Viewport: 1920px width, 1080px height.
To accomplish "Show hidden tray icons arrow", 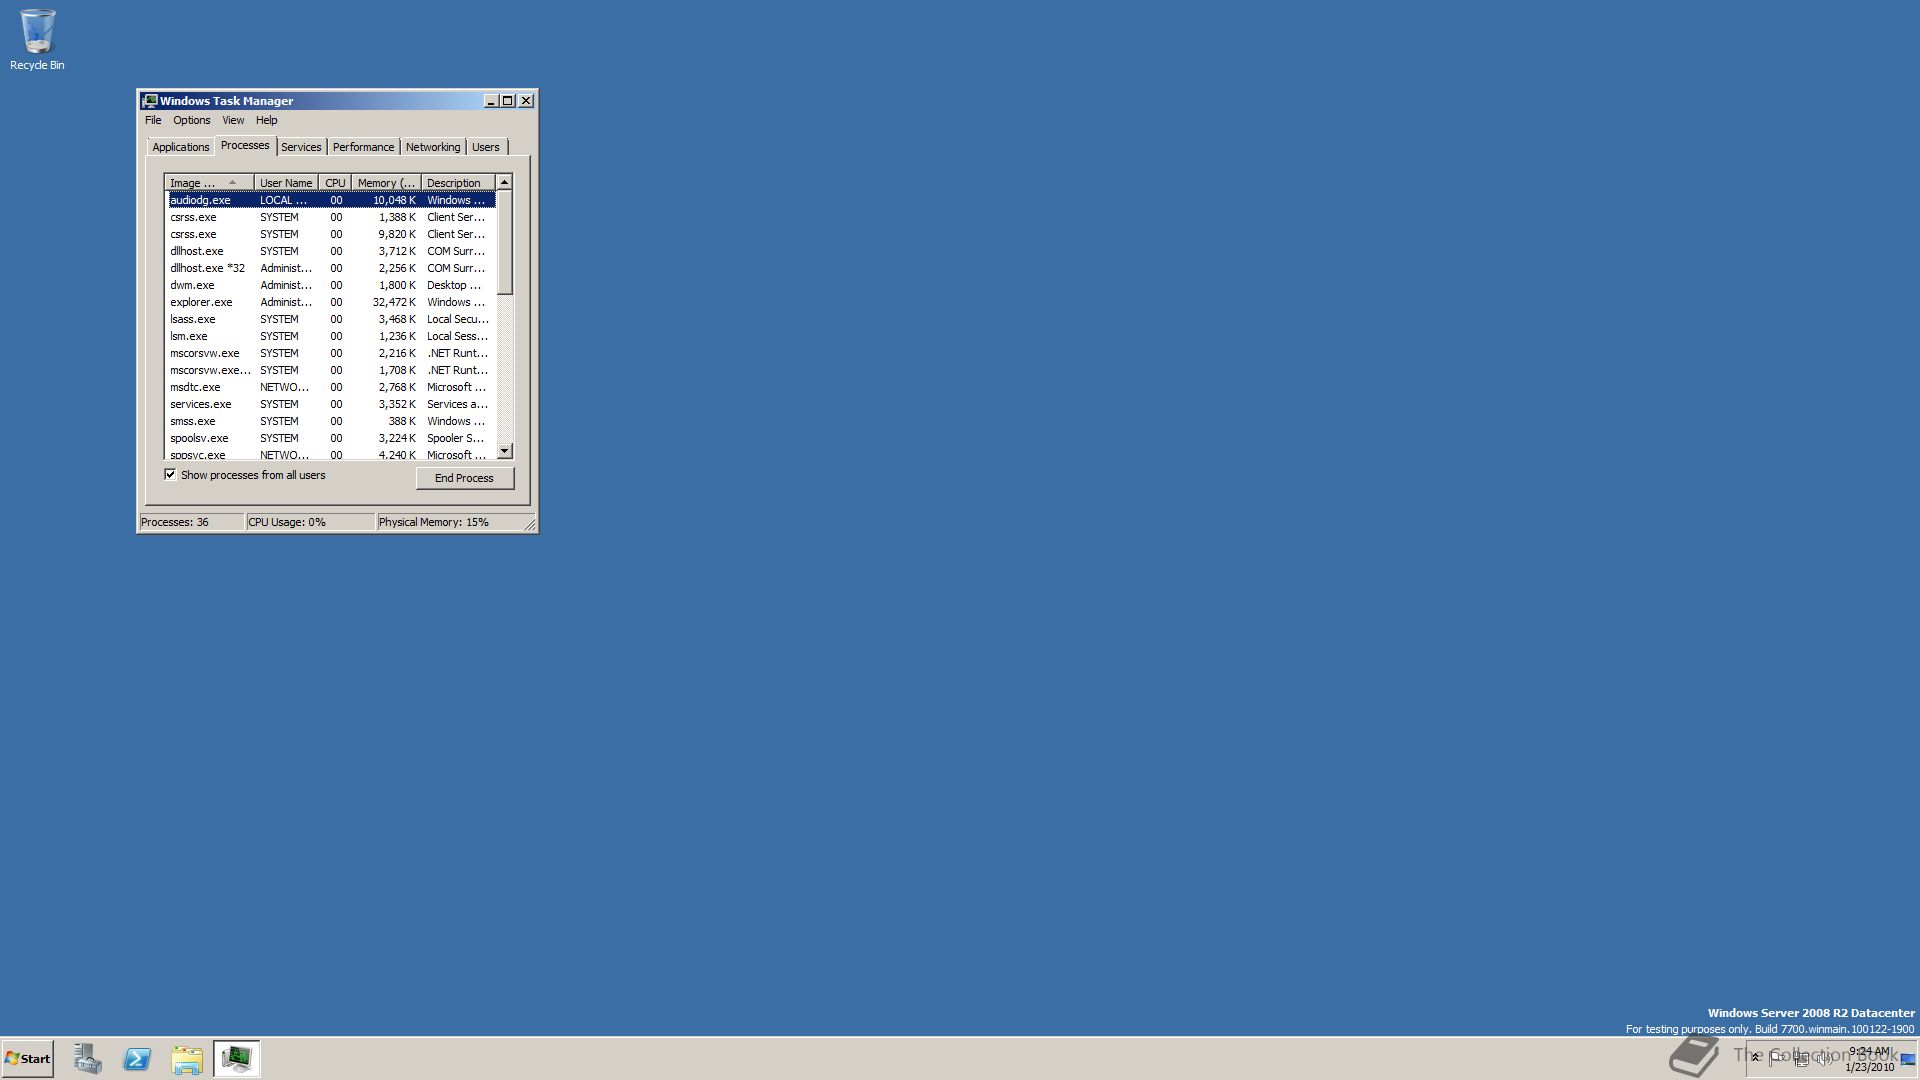I will pos(1755,1057).
